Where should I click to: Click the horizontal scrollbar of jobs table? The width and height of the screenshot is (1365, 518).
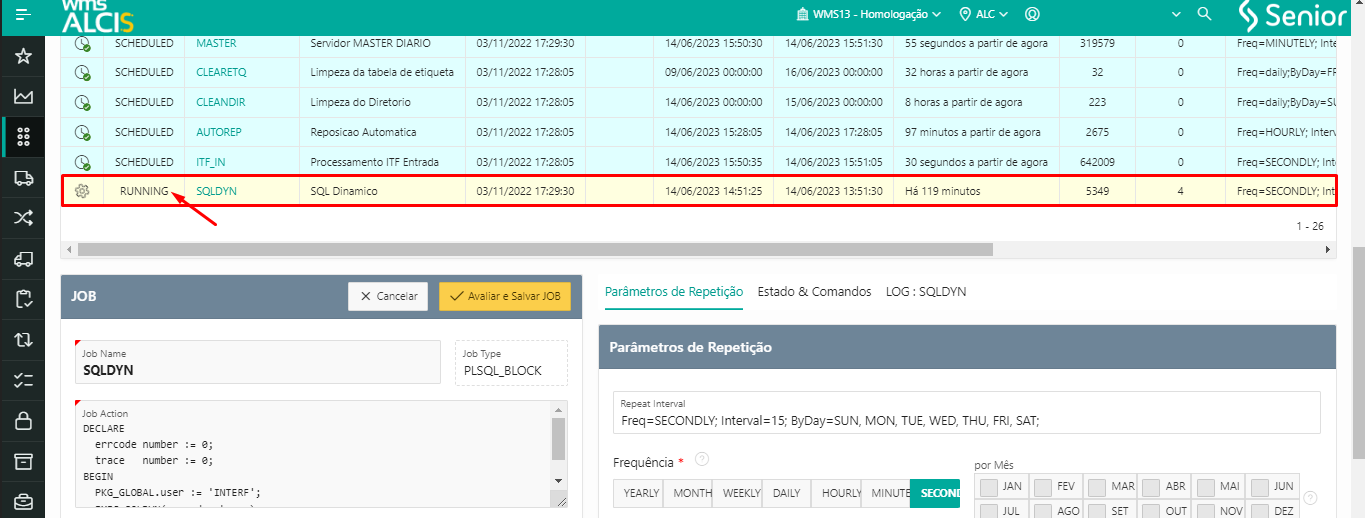tap(535, 249)
